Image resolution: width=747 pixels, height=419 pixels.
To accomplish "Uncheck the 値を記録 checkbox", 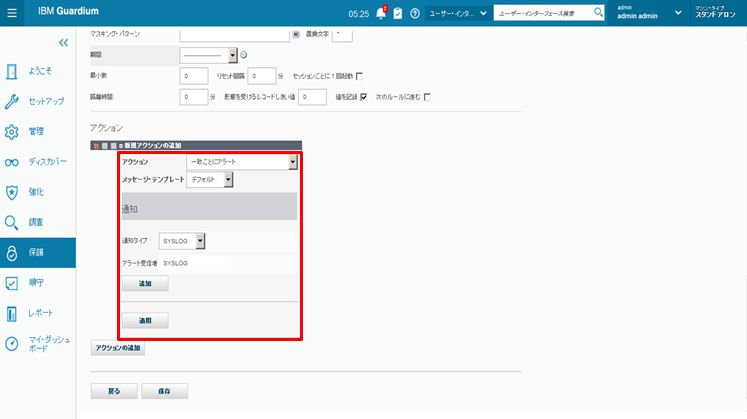I will [x=364, y=97].
